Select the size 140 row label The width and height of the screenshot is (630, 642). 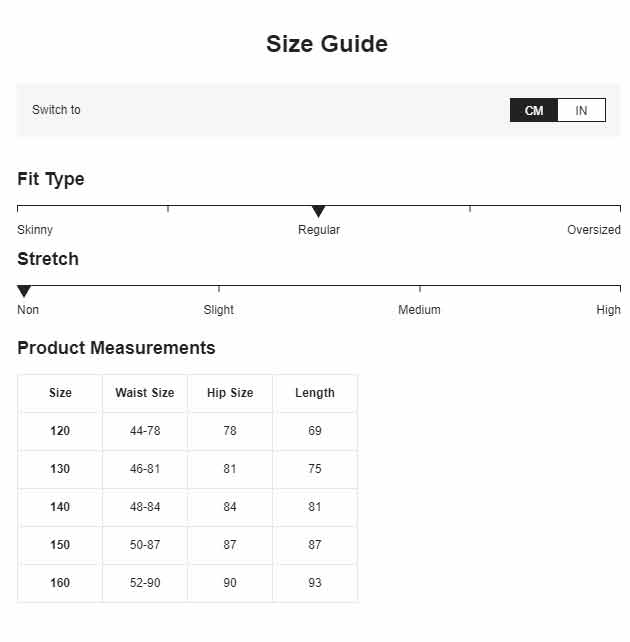point(60,507)
